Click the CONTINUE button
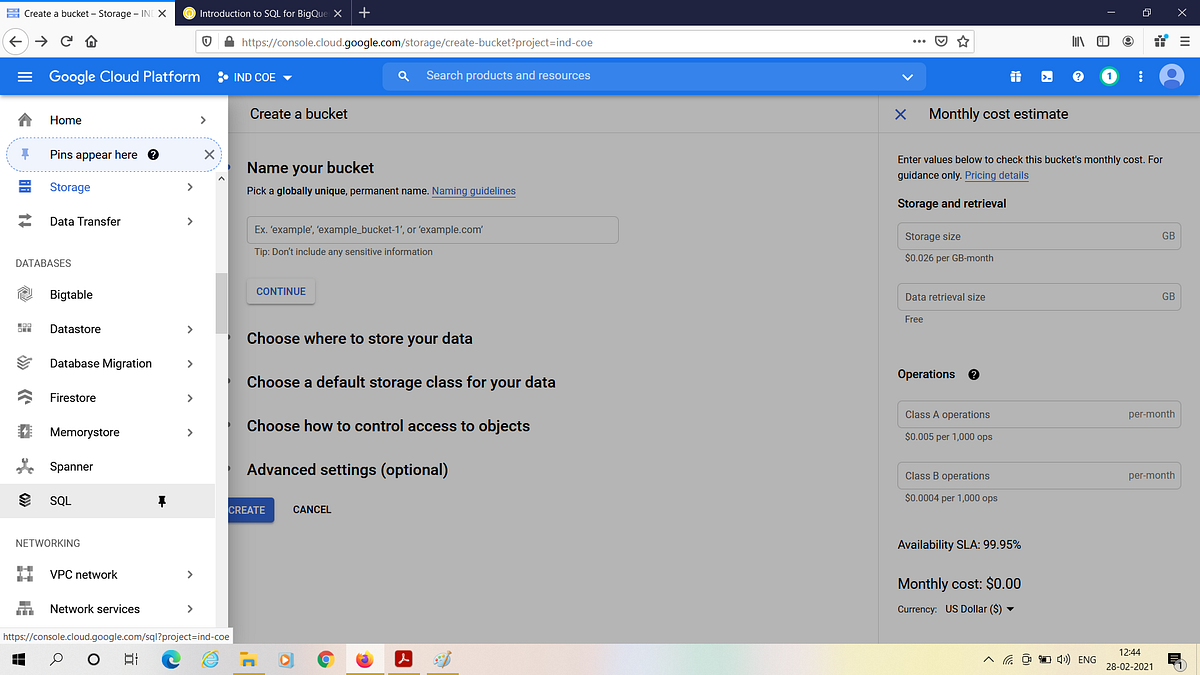1200x675 pixels. [280, 291]
